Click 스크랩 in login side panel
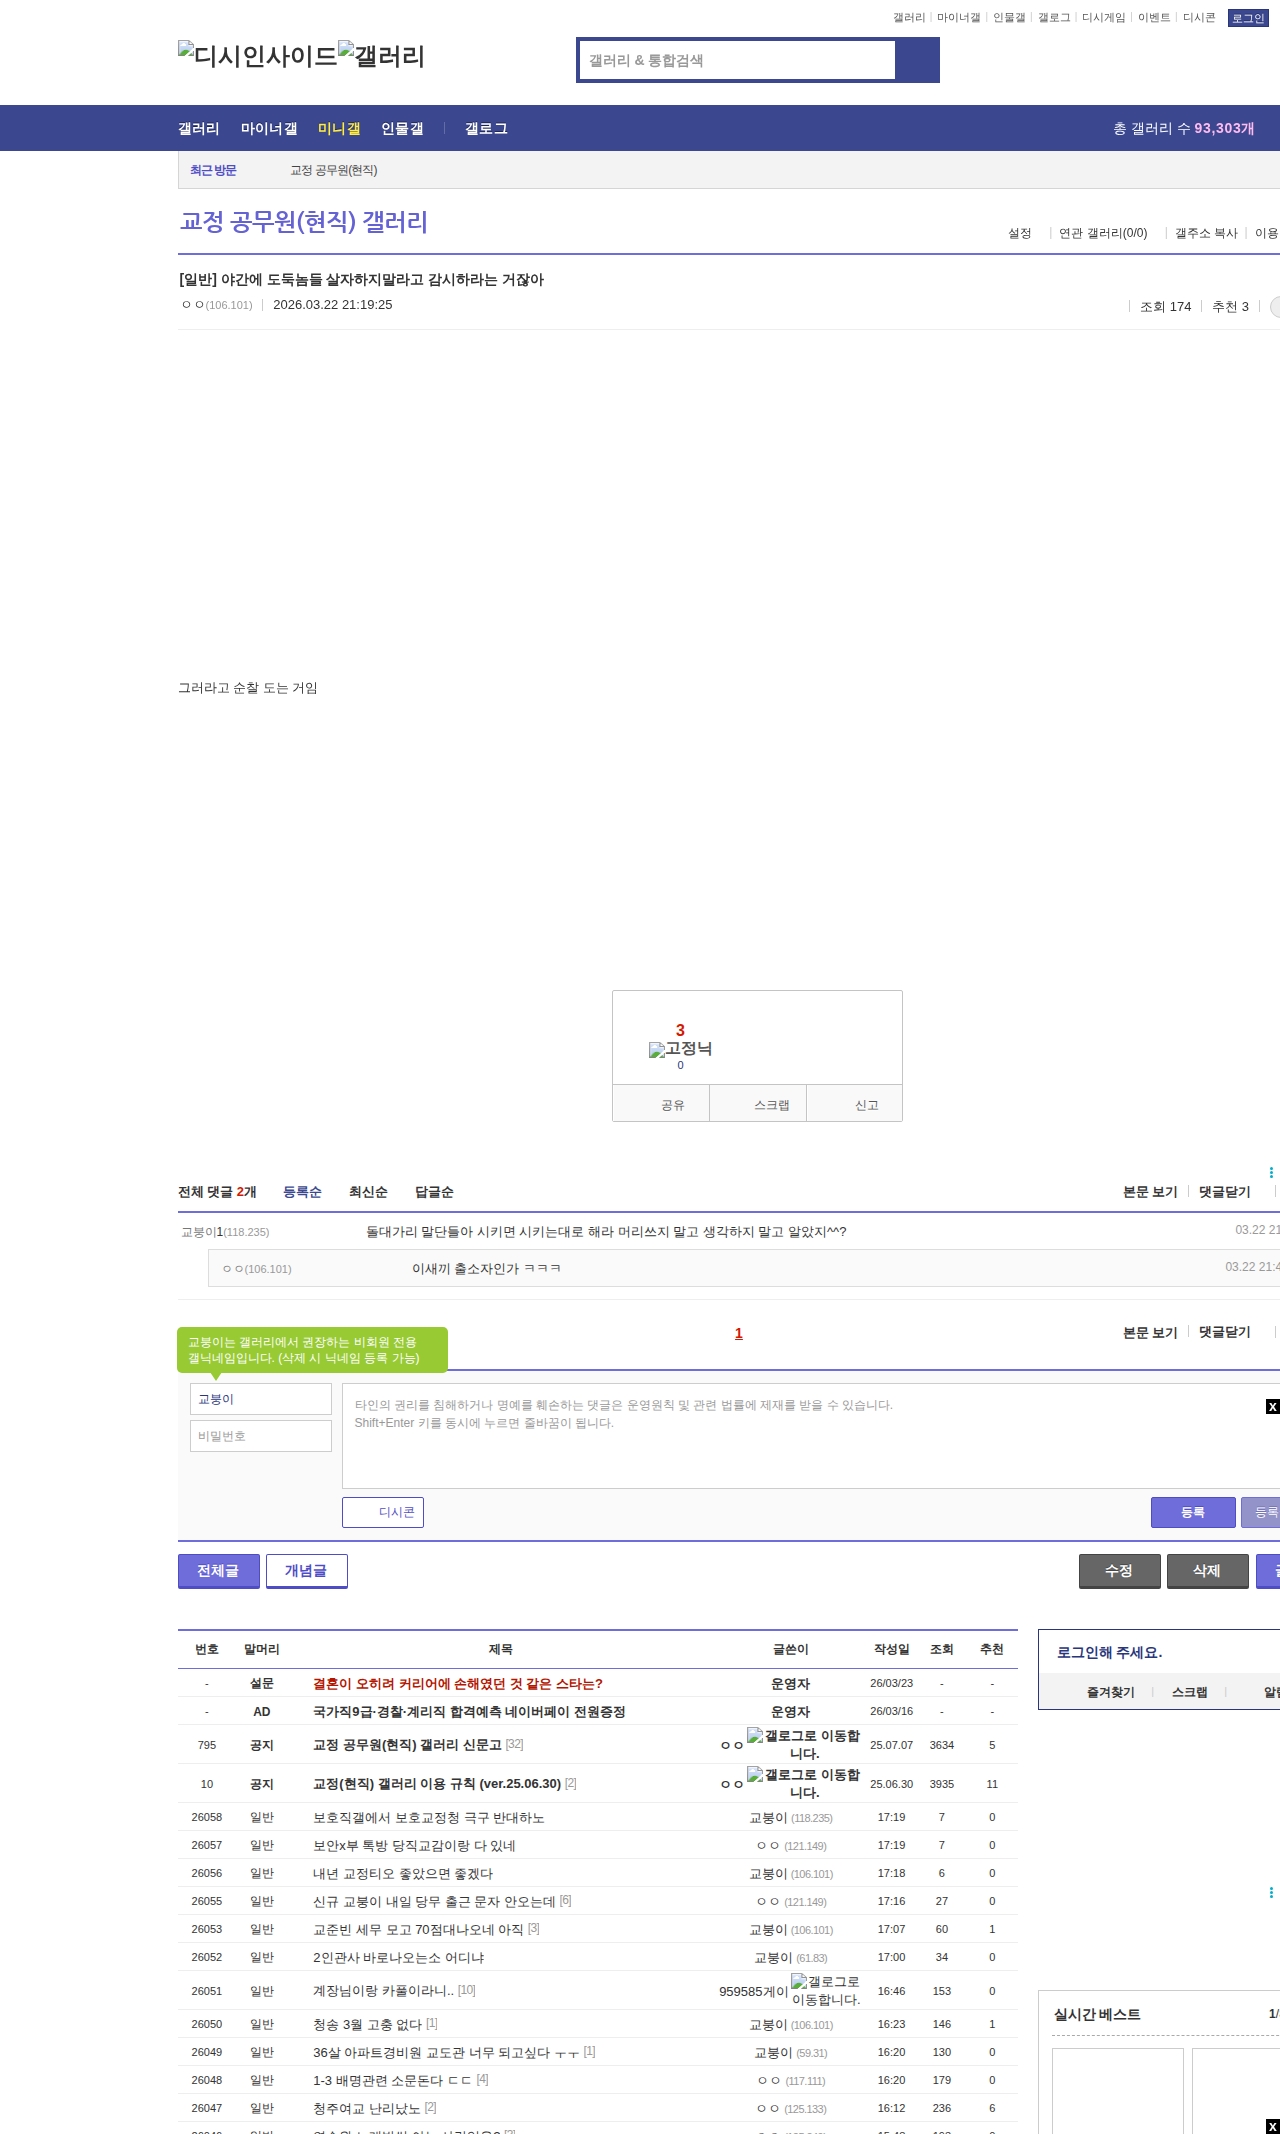 (x=1190, y=1692)
